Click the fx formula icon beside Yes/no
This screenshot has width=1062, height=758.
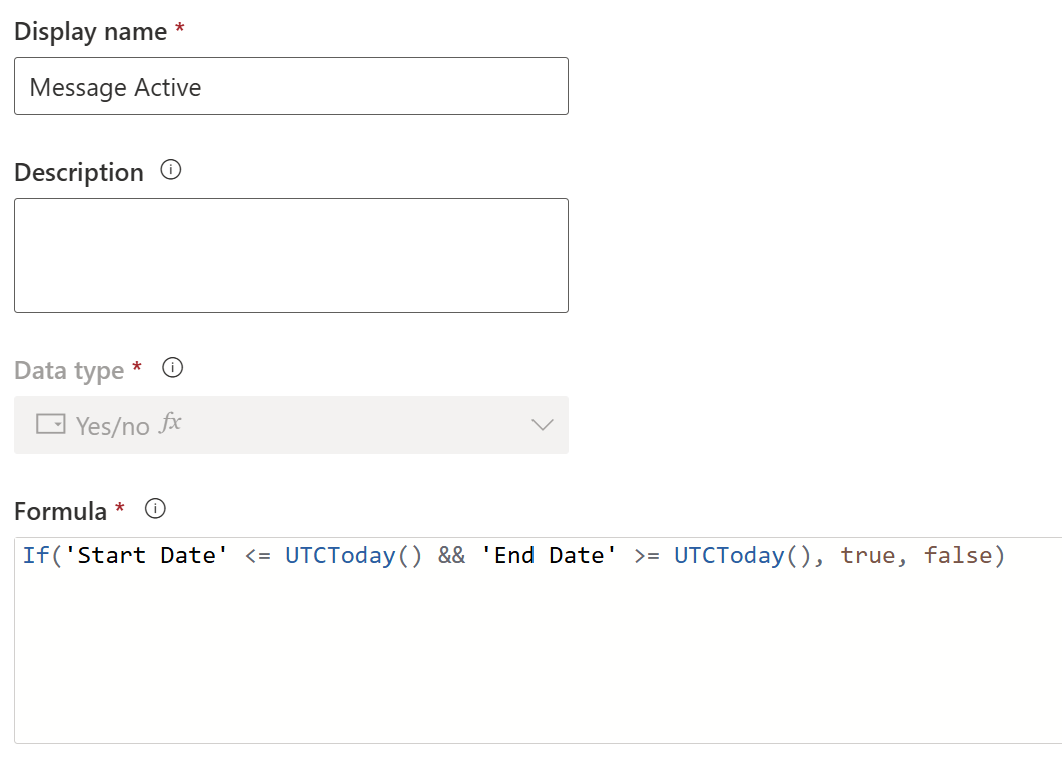(x=171, y=423)
